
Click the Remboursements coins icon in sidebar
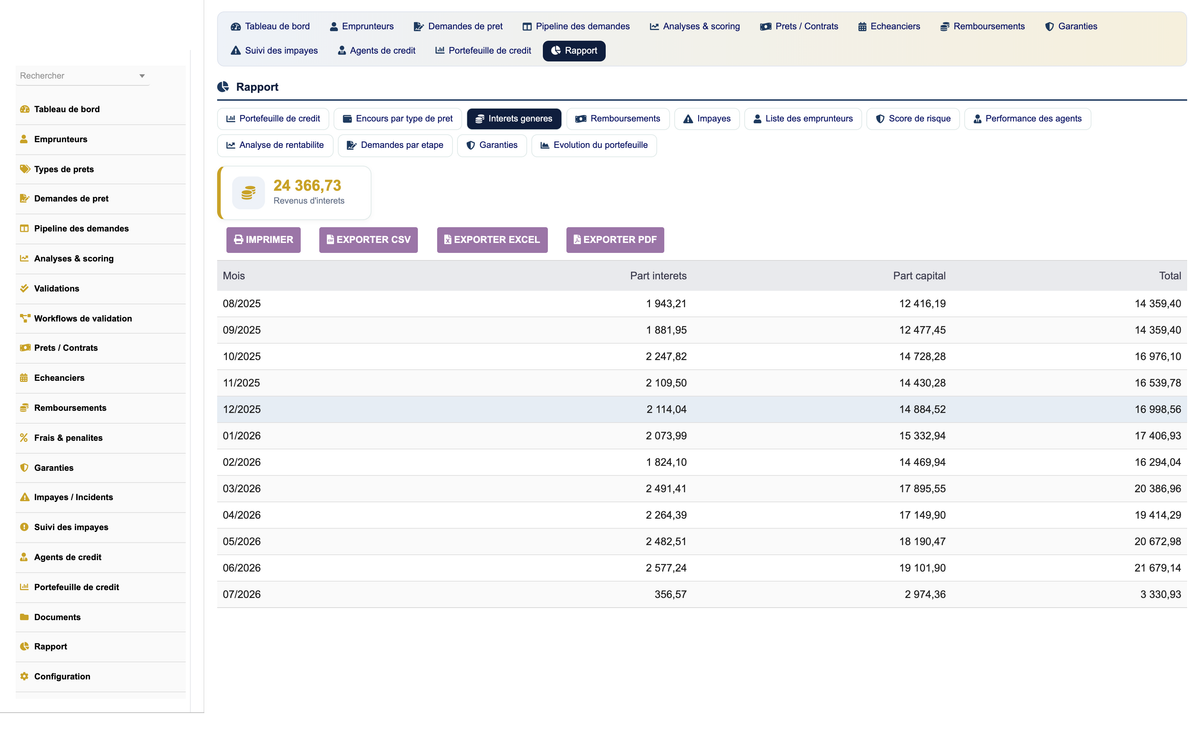(24, 408)
